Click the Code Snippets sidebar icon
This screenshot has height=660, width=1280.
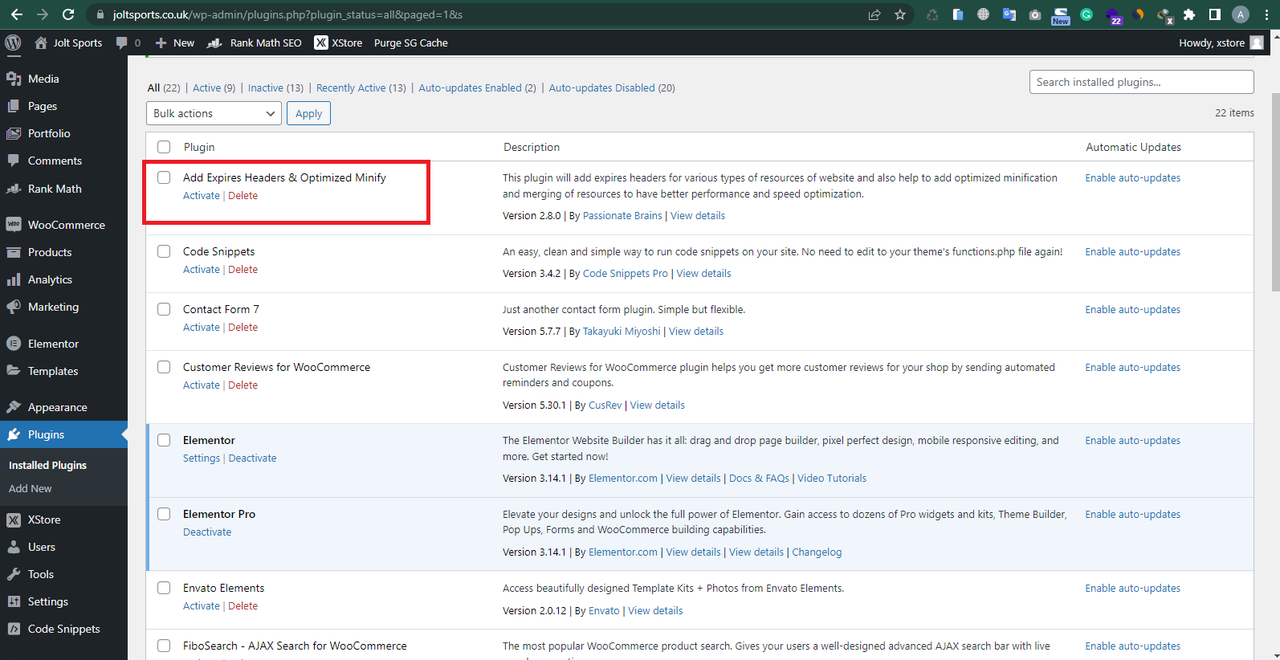[14, 629]
